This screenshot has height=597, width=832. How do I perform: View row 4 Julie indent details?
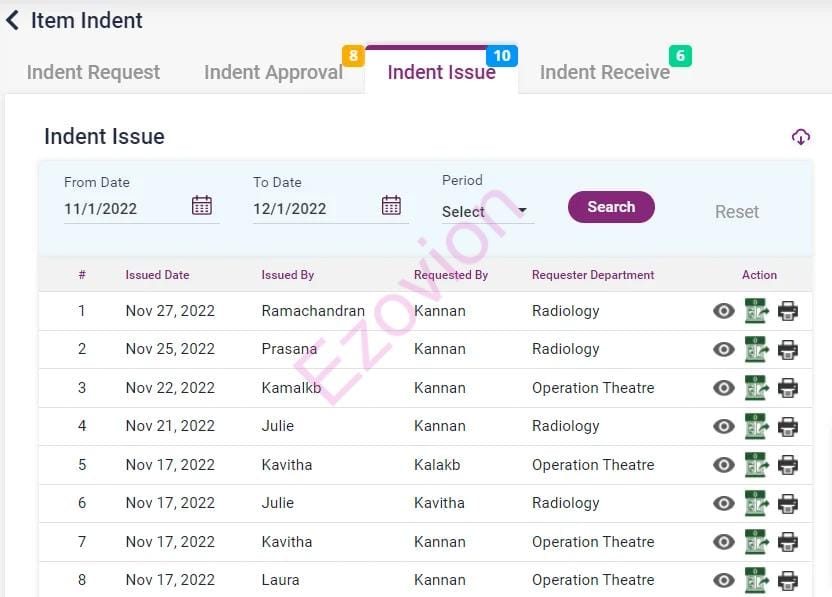click(723, 427)
